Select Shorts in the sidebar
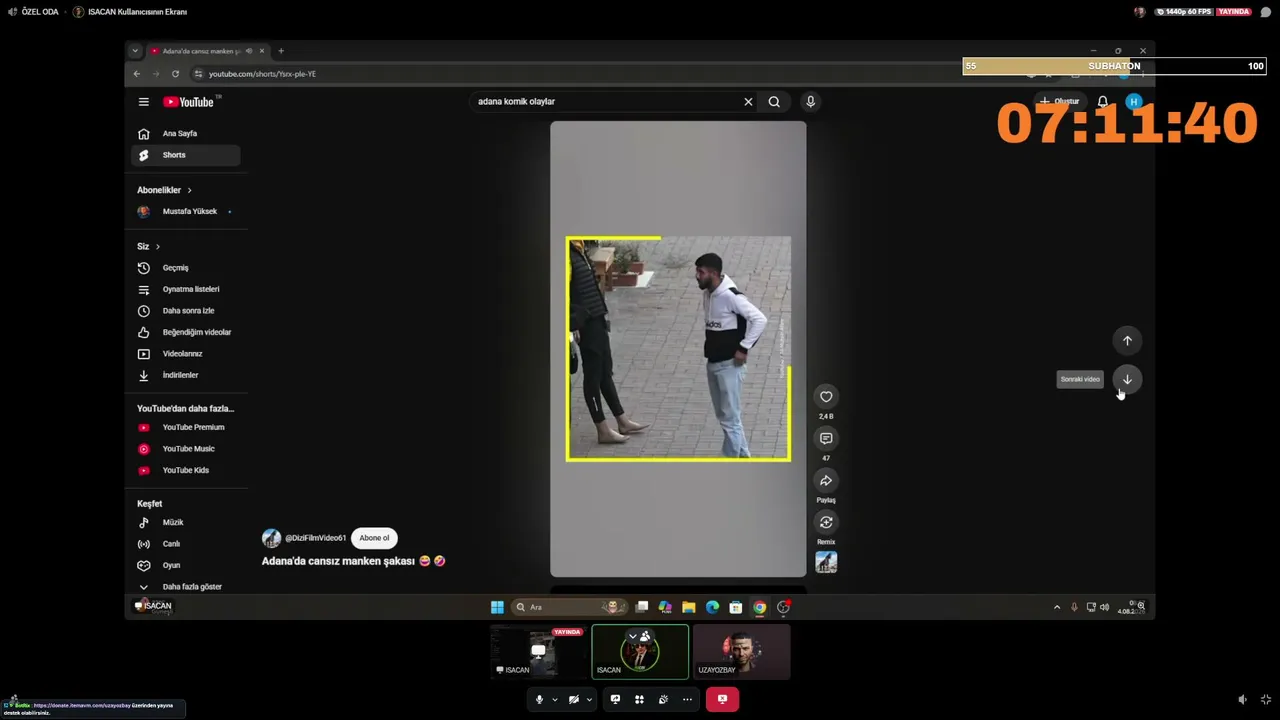Screen dimensions: 1280x720 185,155
